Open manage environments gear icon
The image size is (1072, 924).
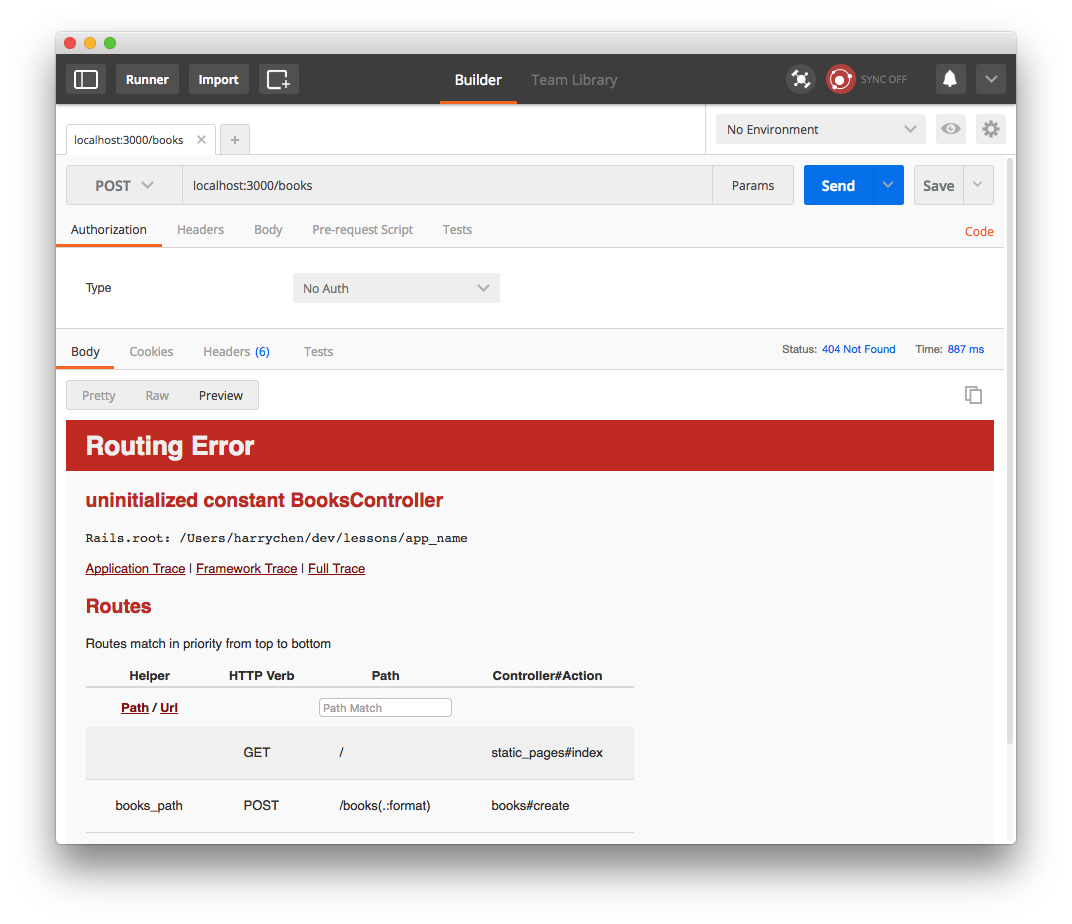990,129
